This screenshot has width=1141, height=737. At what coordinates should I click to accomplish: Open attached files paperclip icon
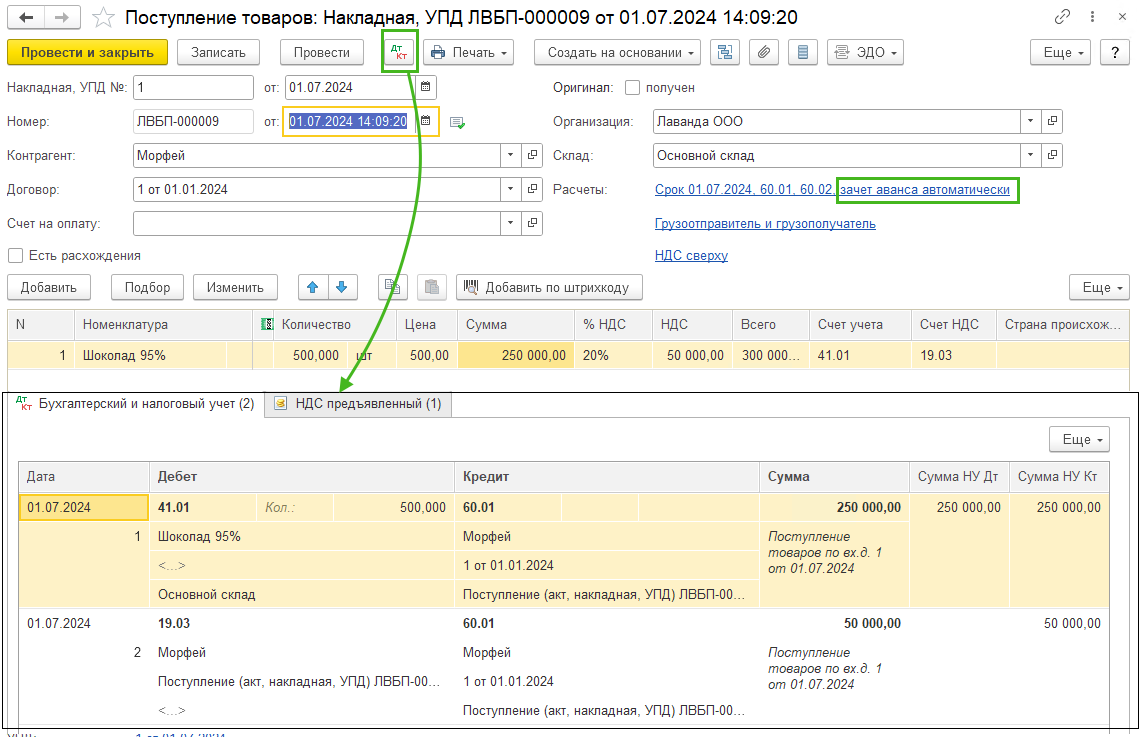pyautogui.click(x=764, y=52)
